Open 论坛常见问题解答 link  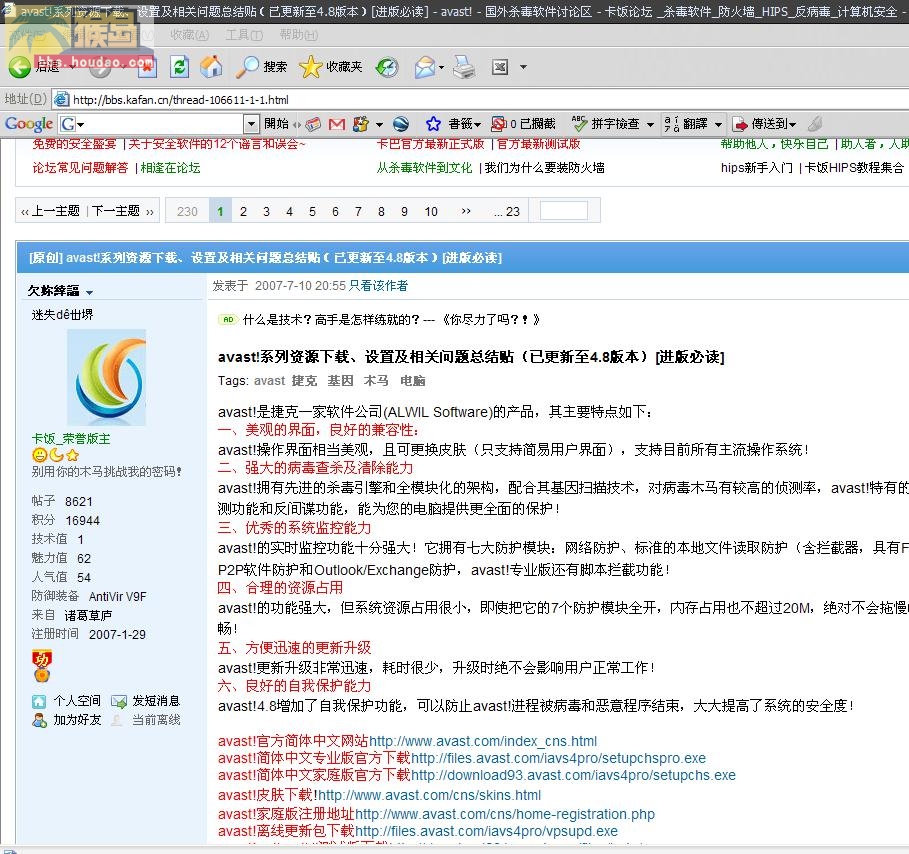(80, 168)
